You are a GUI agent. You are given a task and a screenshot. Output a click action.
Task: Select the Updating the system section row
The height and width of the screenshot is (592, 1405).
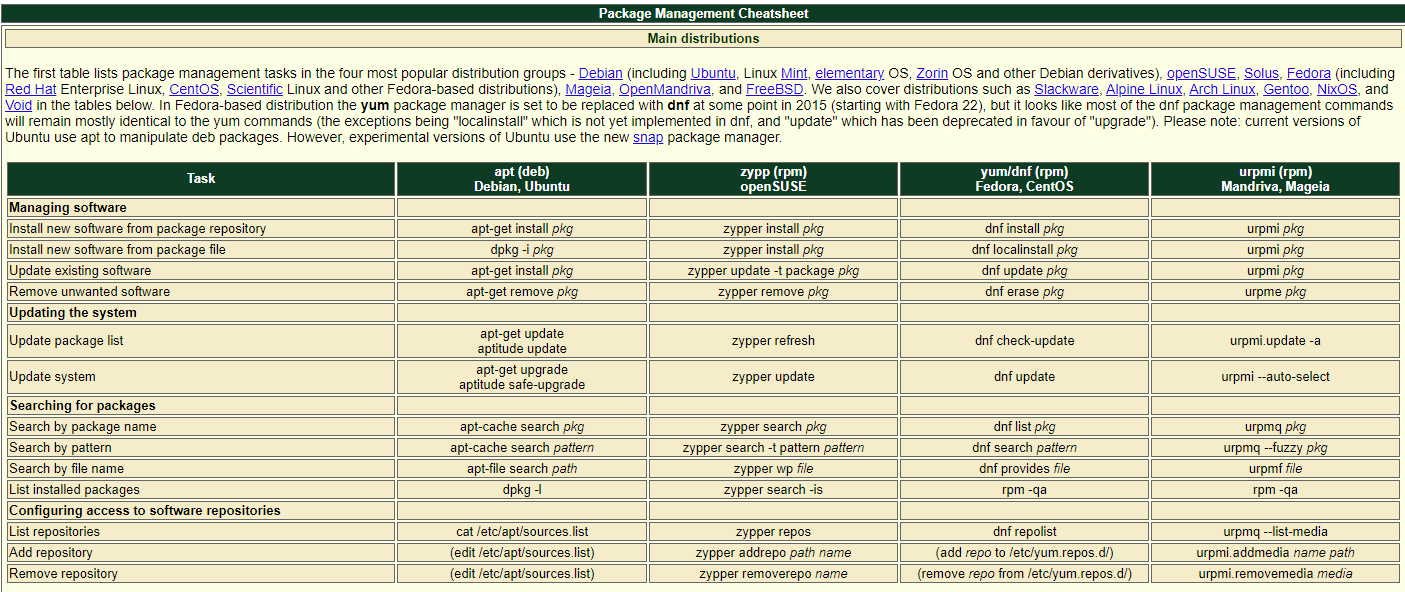201,313
